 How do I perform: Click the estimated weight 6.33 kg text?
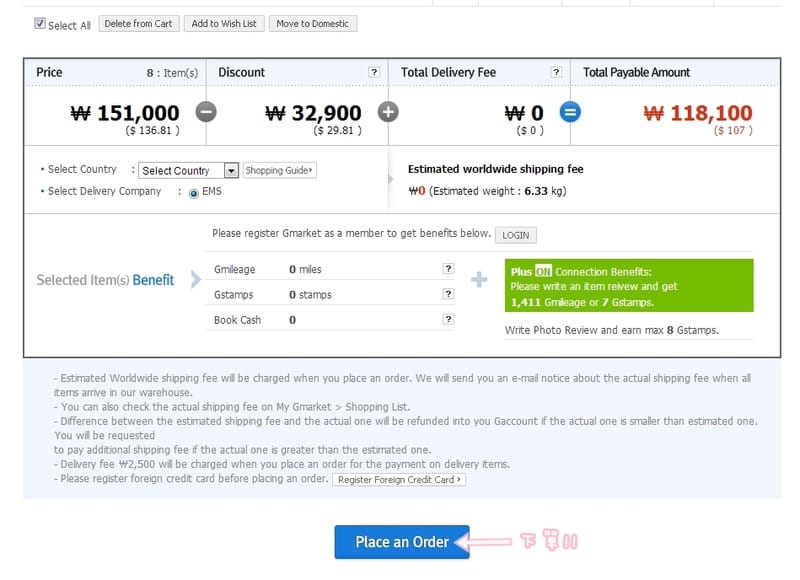[498, 191]
